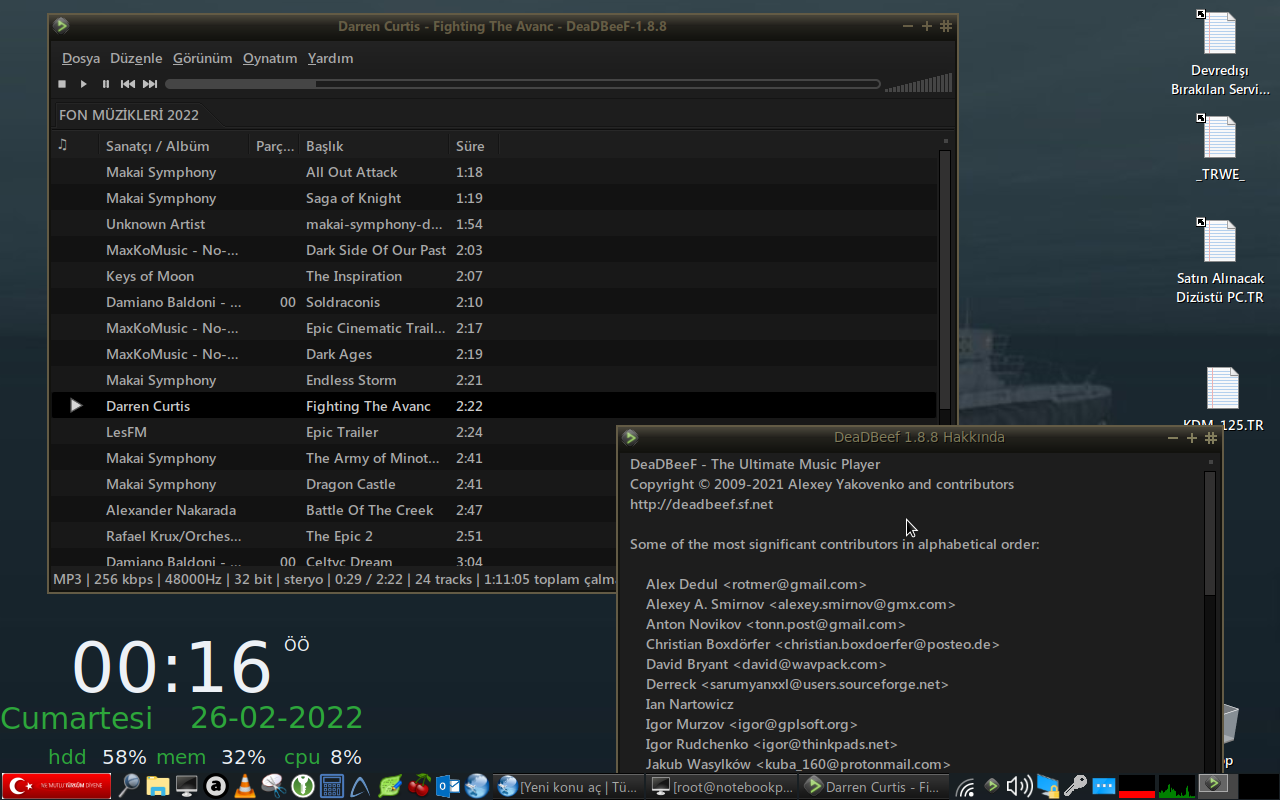The width and height of the screenshot is (1280, 800).
Task: Select the Unknown Artist row
Action: [494, 224]
